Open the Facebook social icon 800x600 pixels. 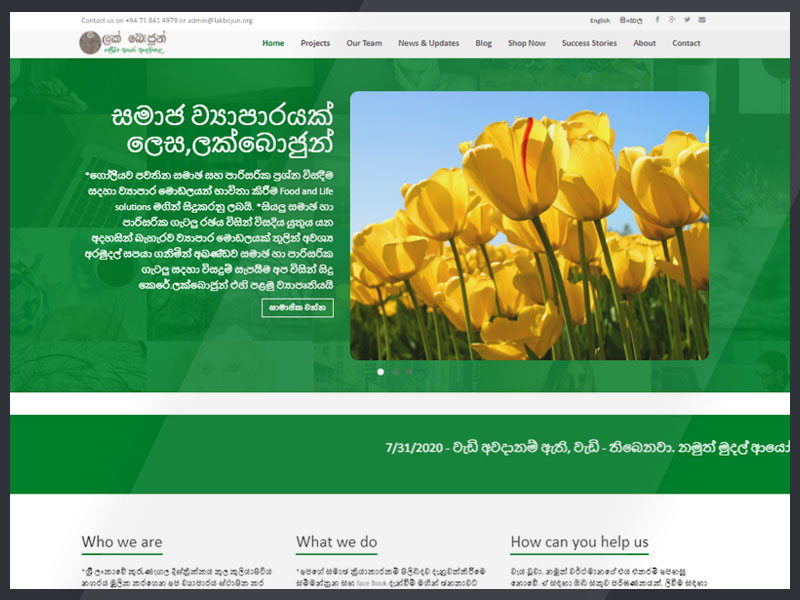click(657, 20)
